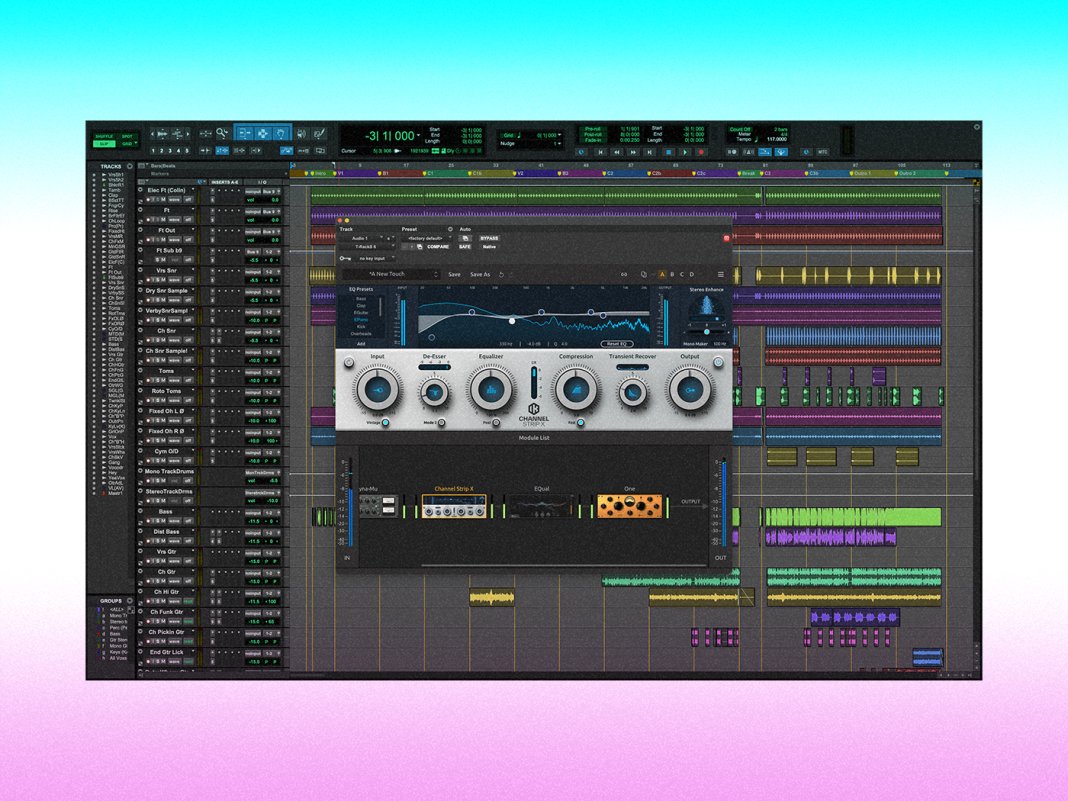Switch to preset slot B
The height and width of the screenshot is (801, 1068).
pyautogui.click(x=672, y=274)
